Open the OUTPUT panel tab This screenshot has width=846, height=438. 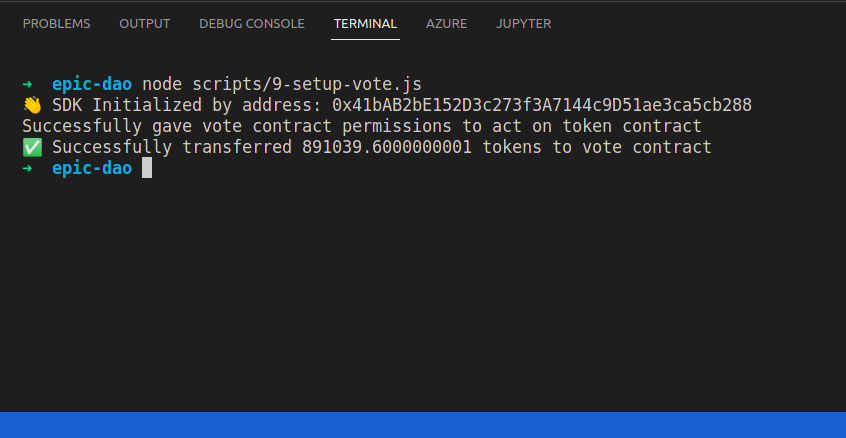145,24
